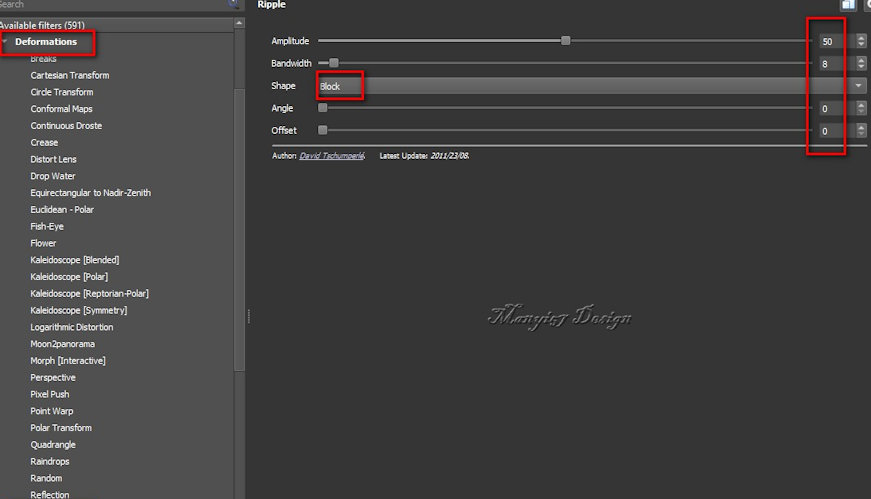Click the Amplitude slider handle

565,41
